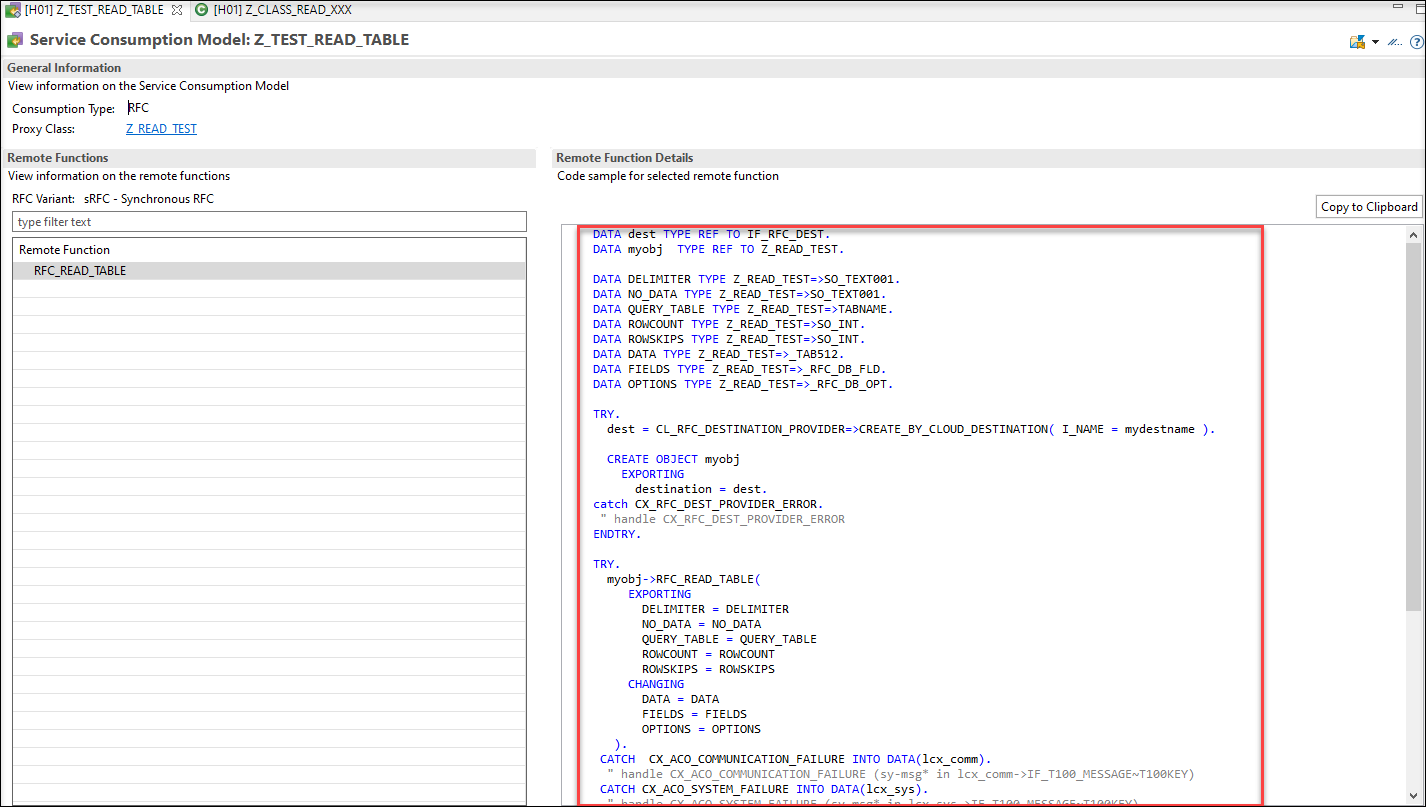Click the 'destination = dest.' code line
The width and height of the screenshot is (1426, 807).
[701, 489]
